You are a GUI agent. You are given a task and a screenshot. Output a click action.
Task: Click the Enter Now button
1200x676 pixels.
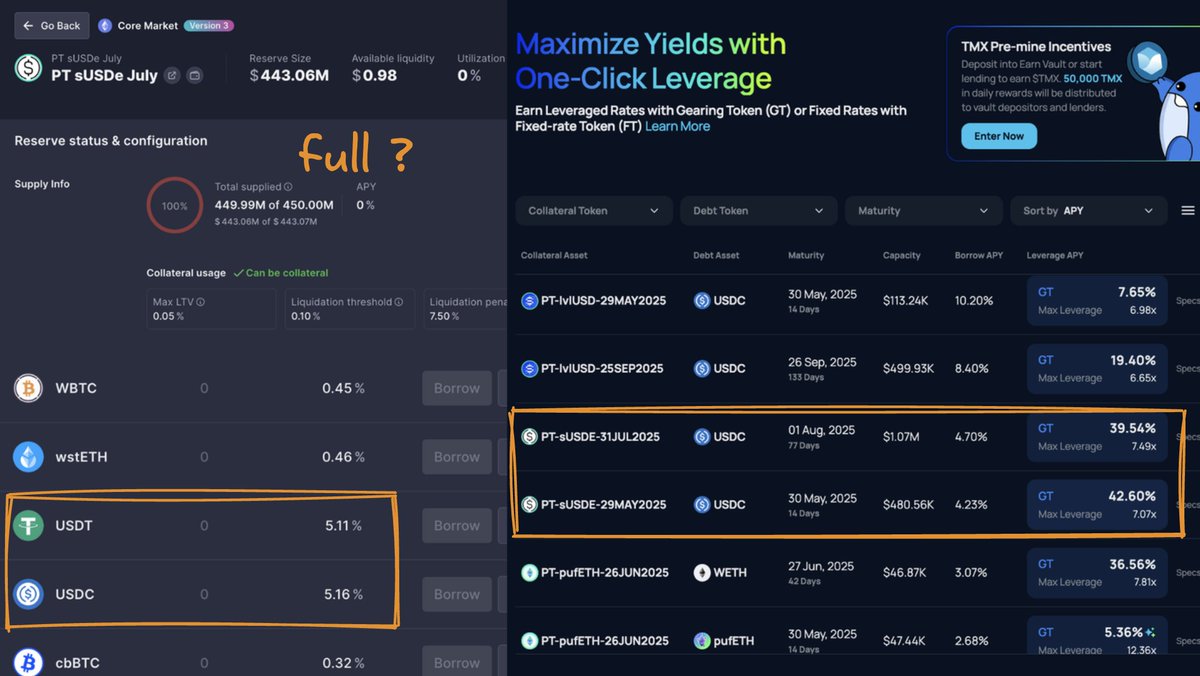point(998,136)
